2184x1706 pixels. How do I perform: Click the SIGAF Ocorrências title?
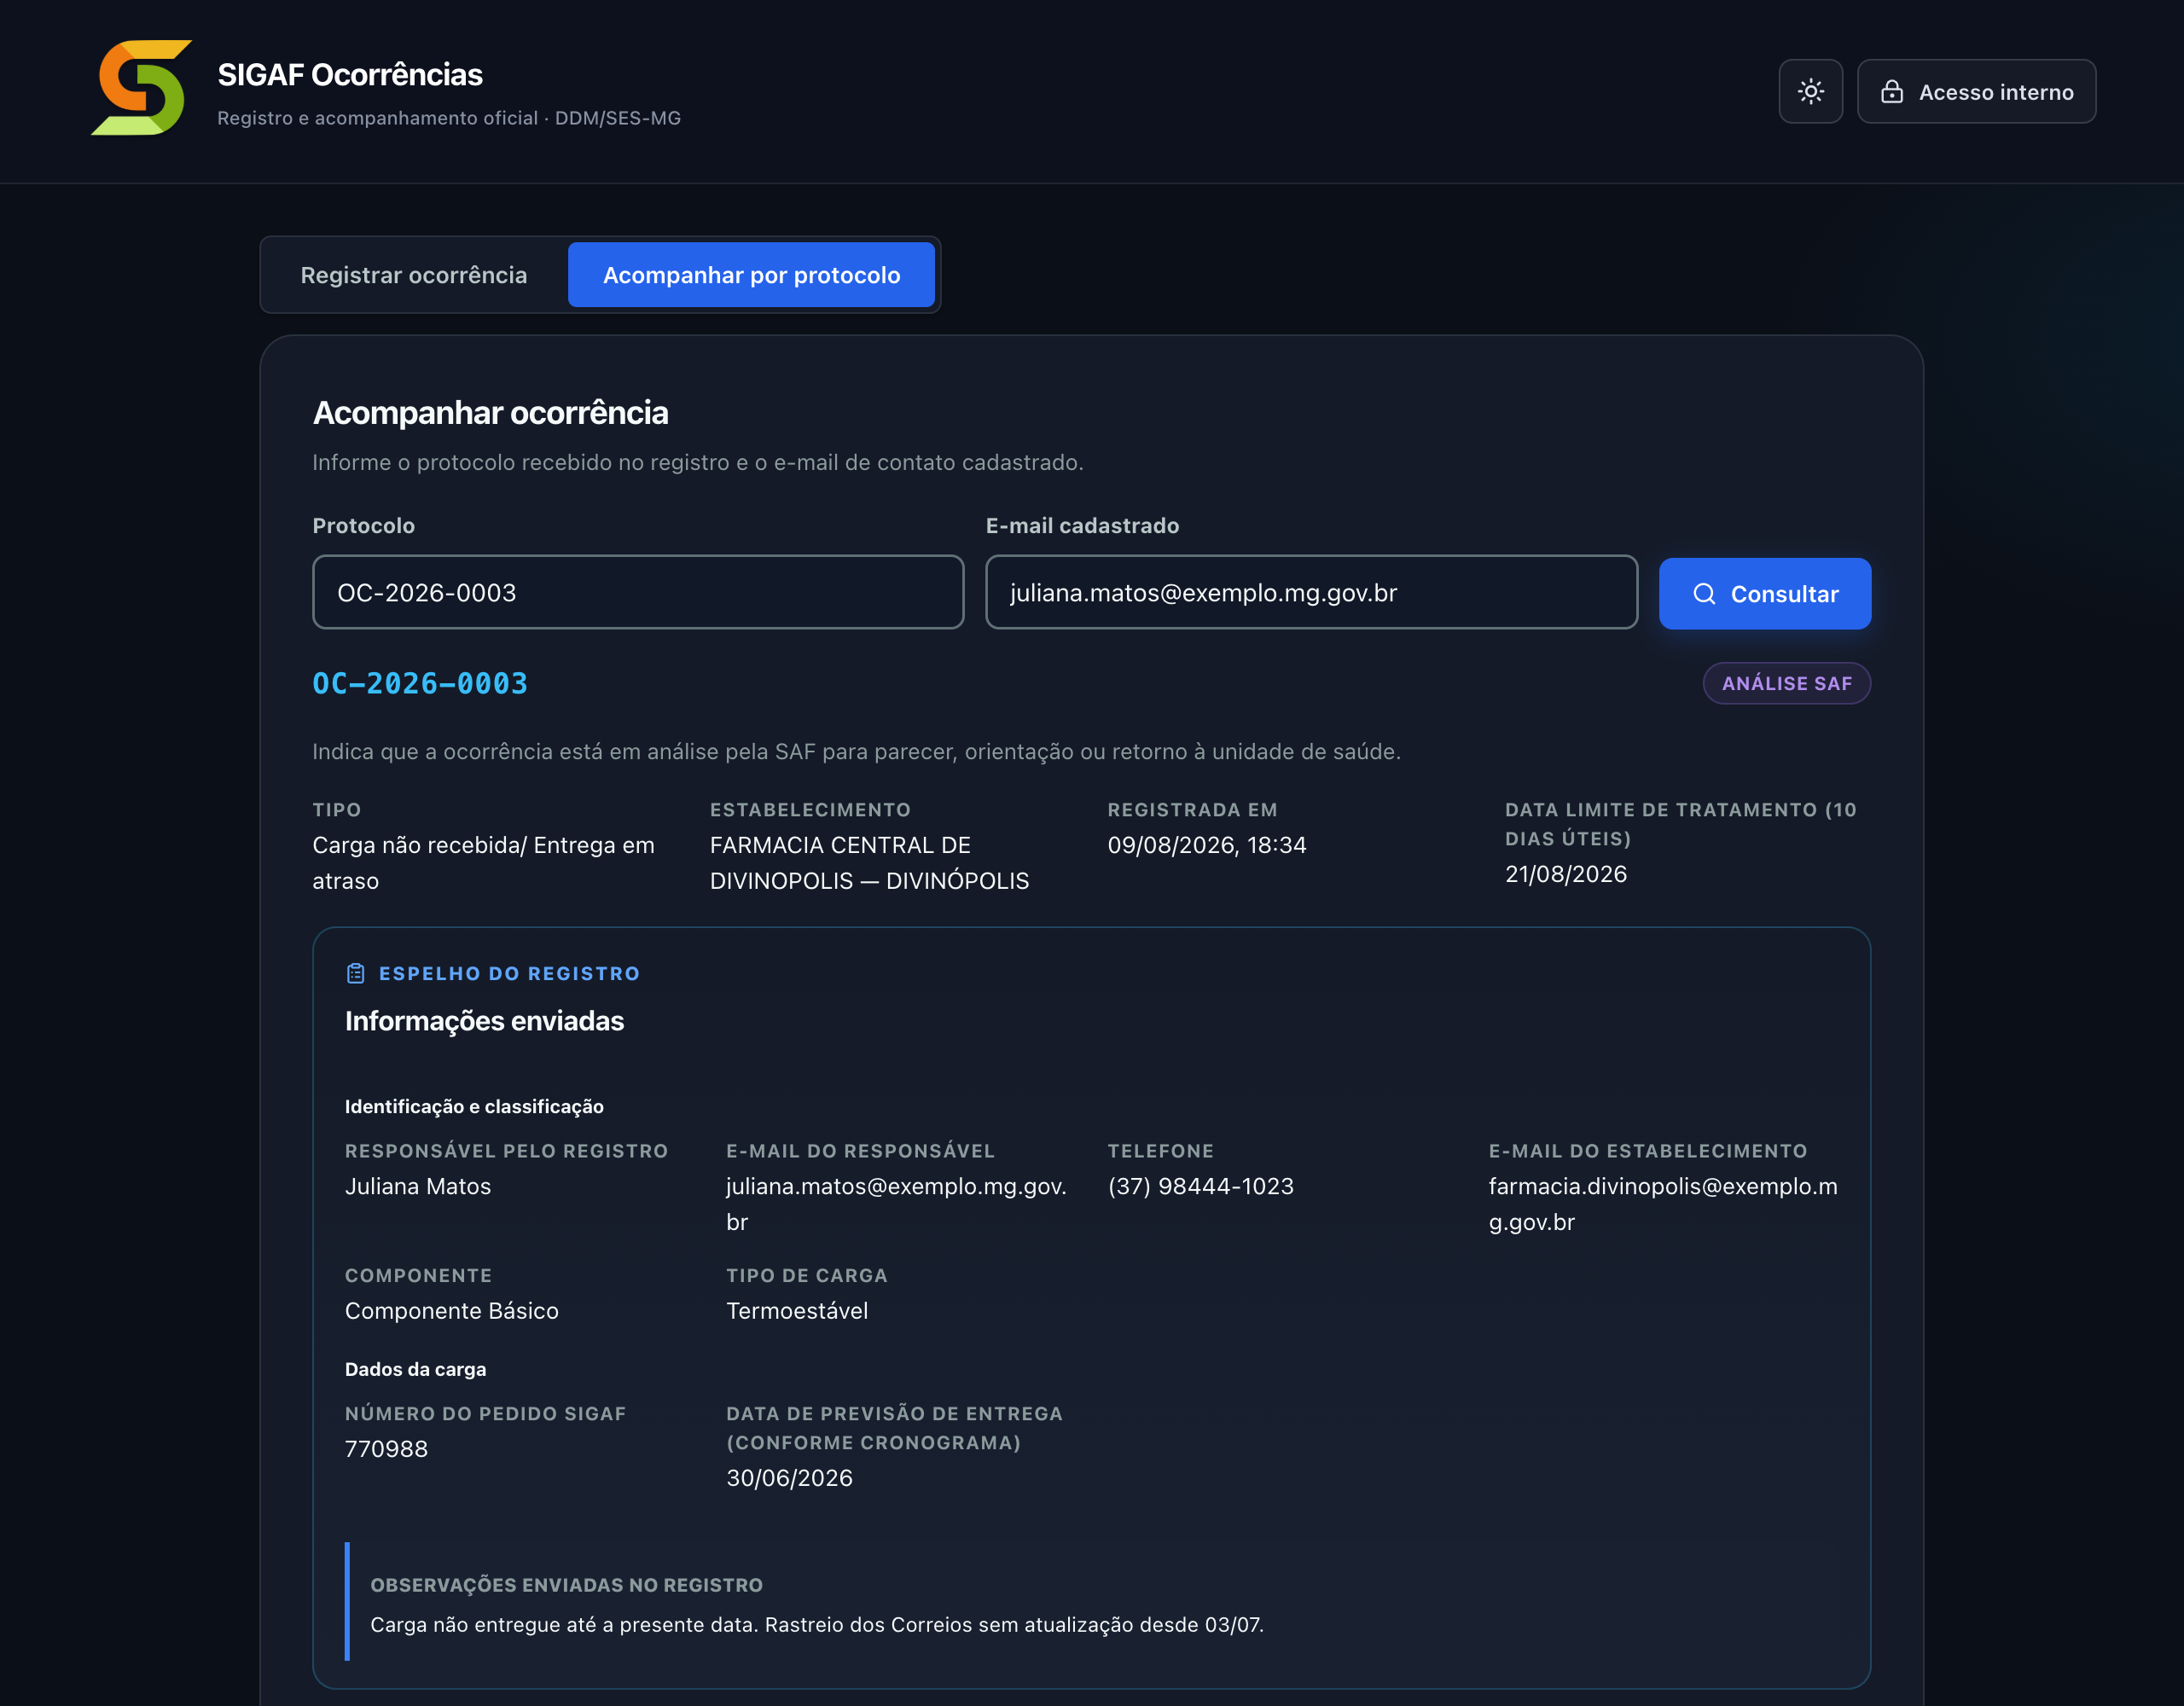coord(350,74)
